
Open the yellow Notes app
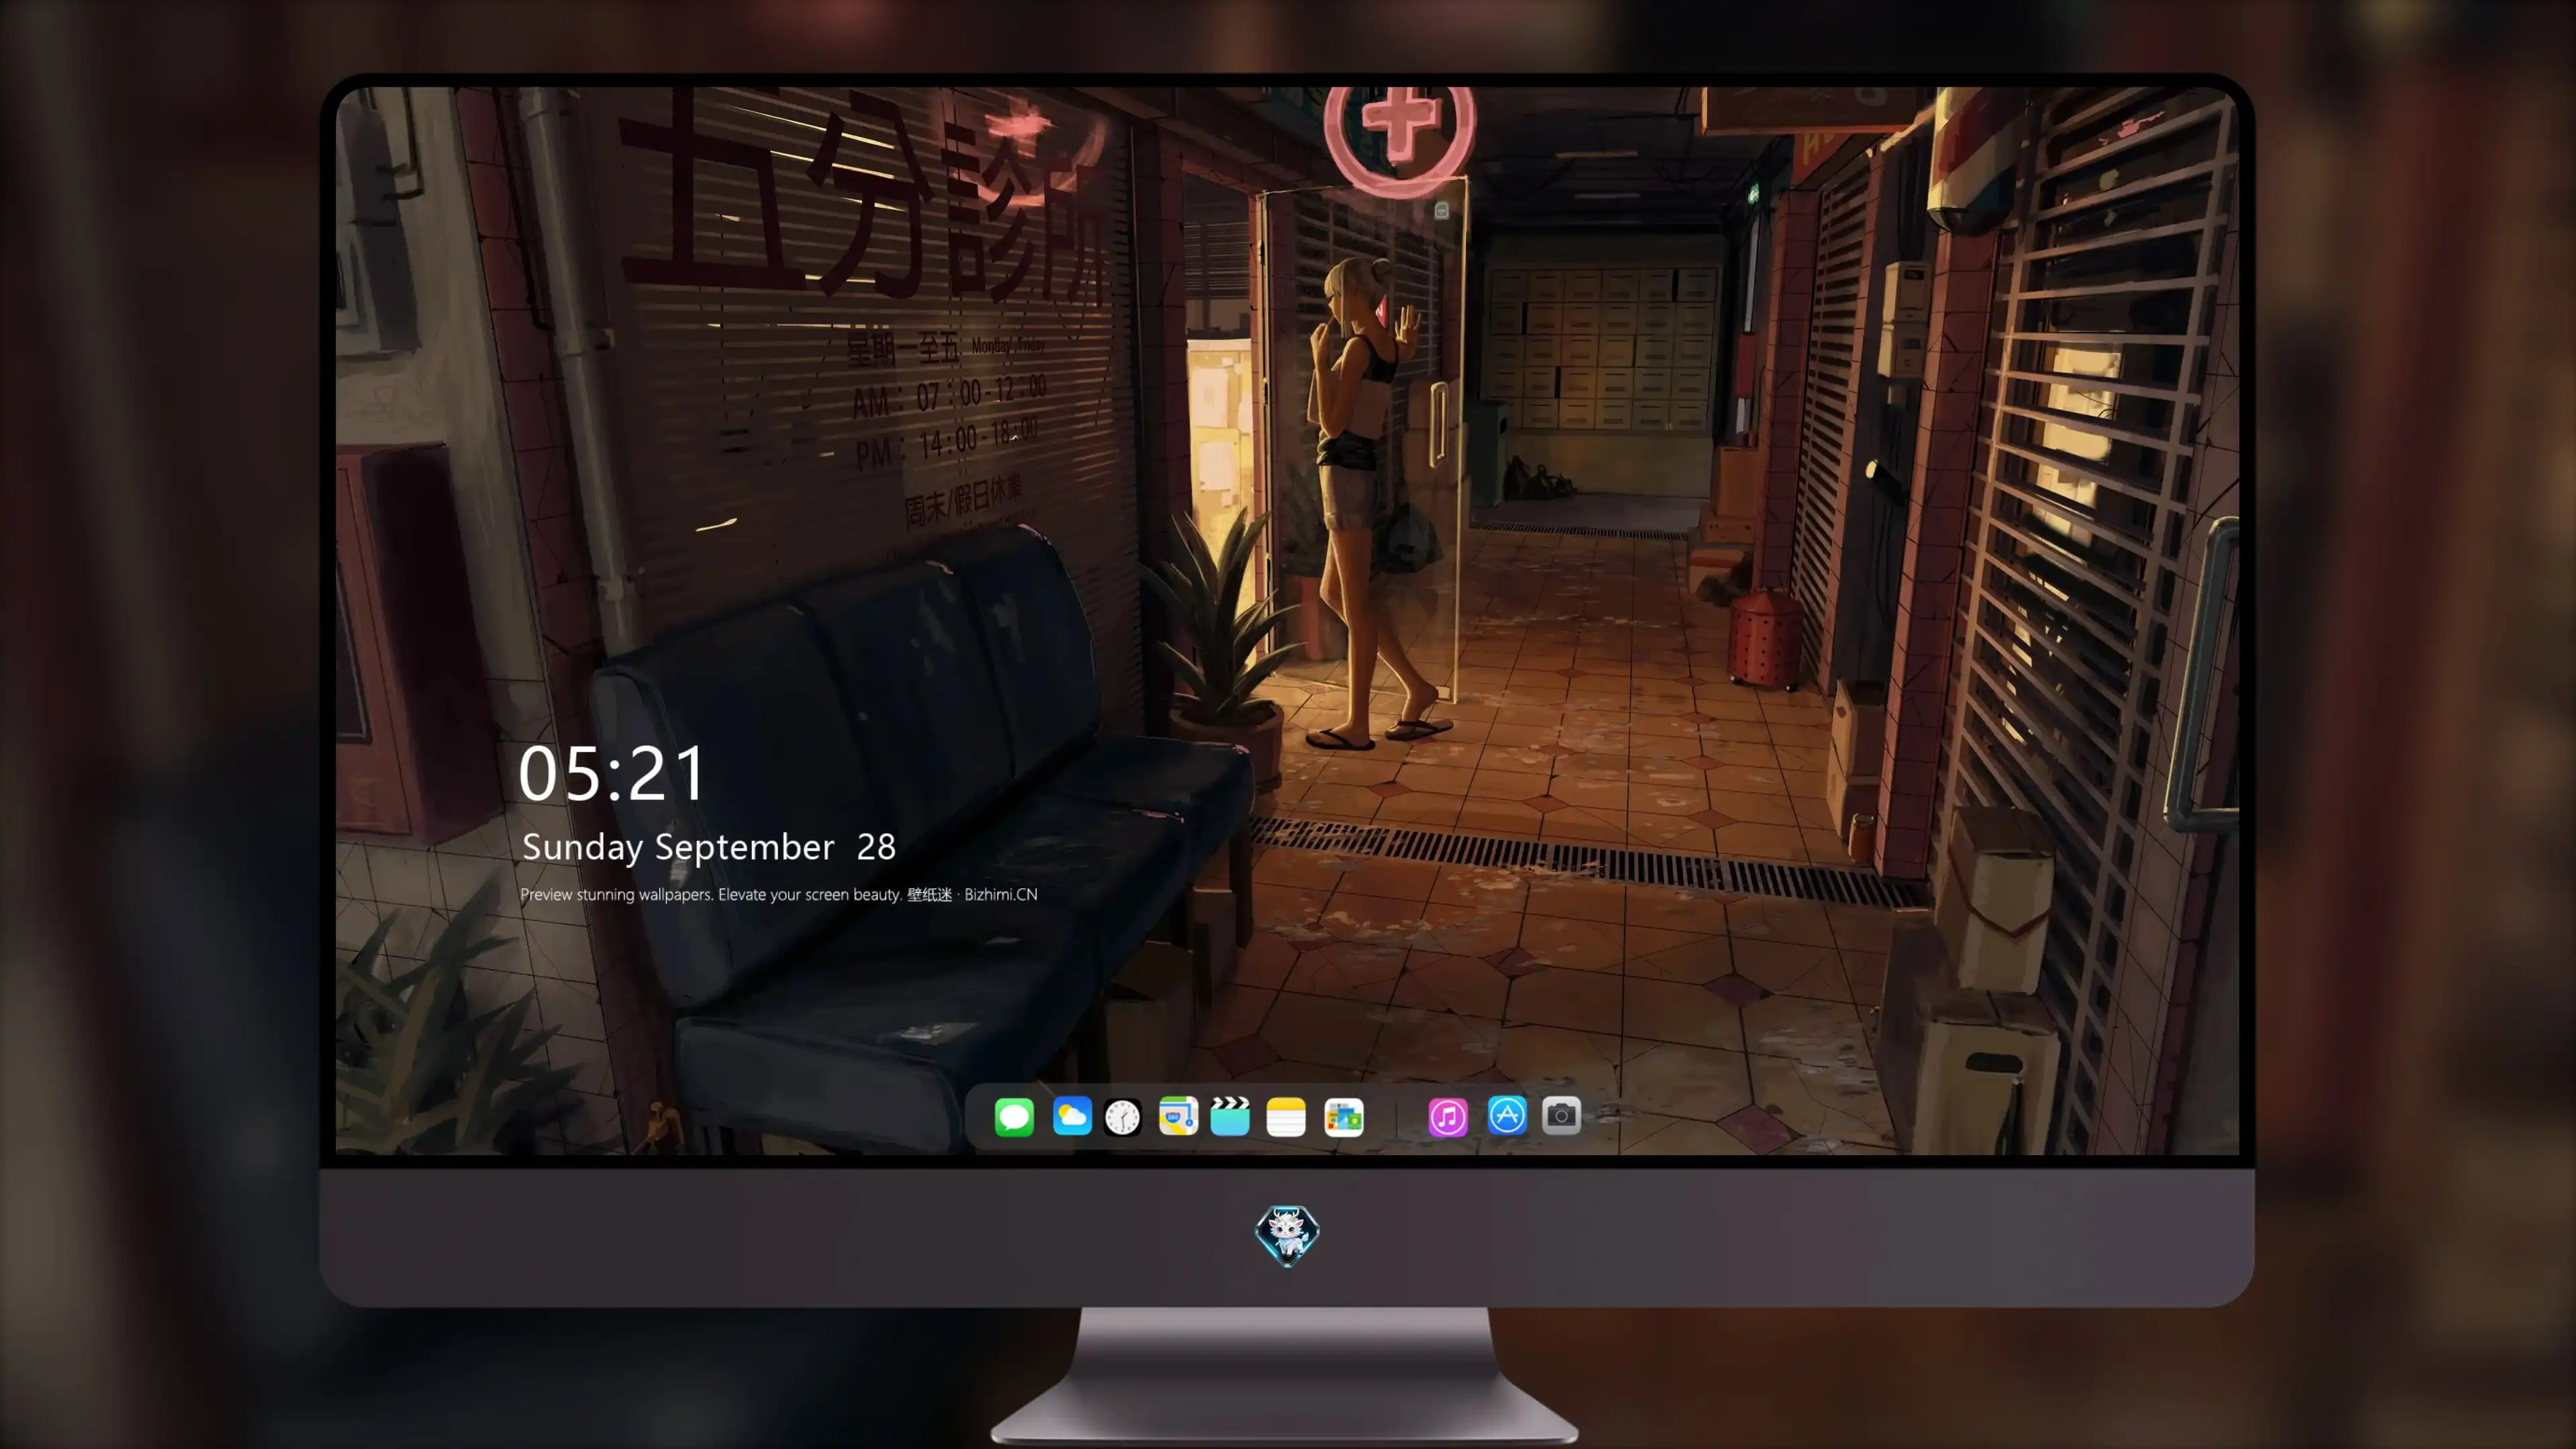[x=1286, y=1116]
